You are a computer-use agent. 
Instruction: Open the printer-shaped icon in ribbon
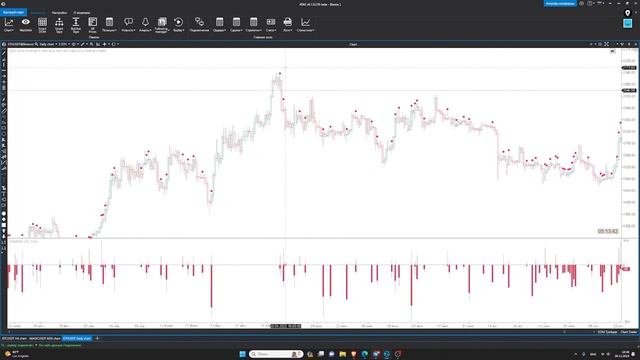[288, 24]
